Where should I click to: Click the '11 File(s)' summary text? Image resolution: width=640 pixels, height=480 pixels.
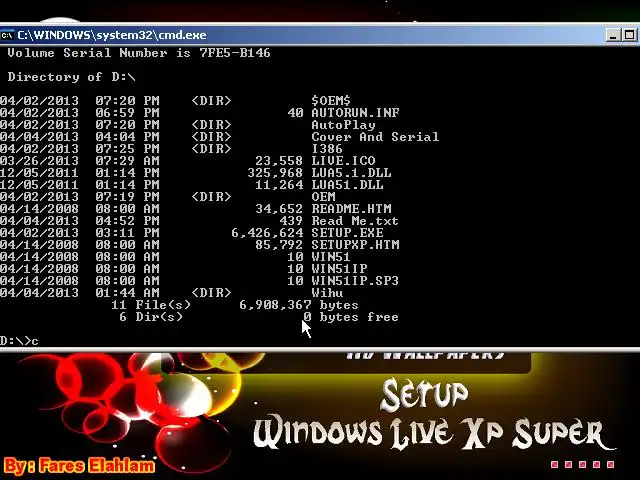click(x=151, y=305)
